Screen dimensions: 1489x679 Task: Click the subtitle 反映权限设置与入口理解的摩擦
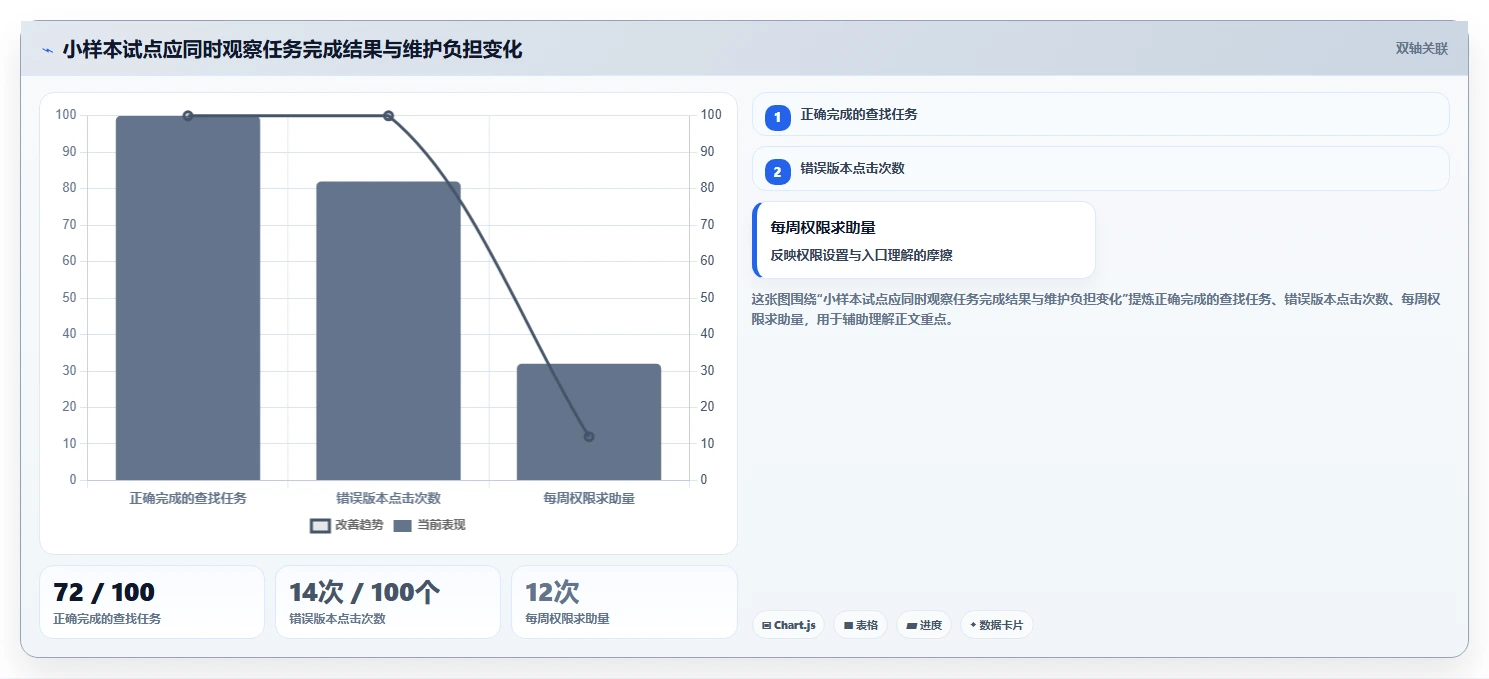pos(861,255)
